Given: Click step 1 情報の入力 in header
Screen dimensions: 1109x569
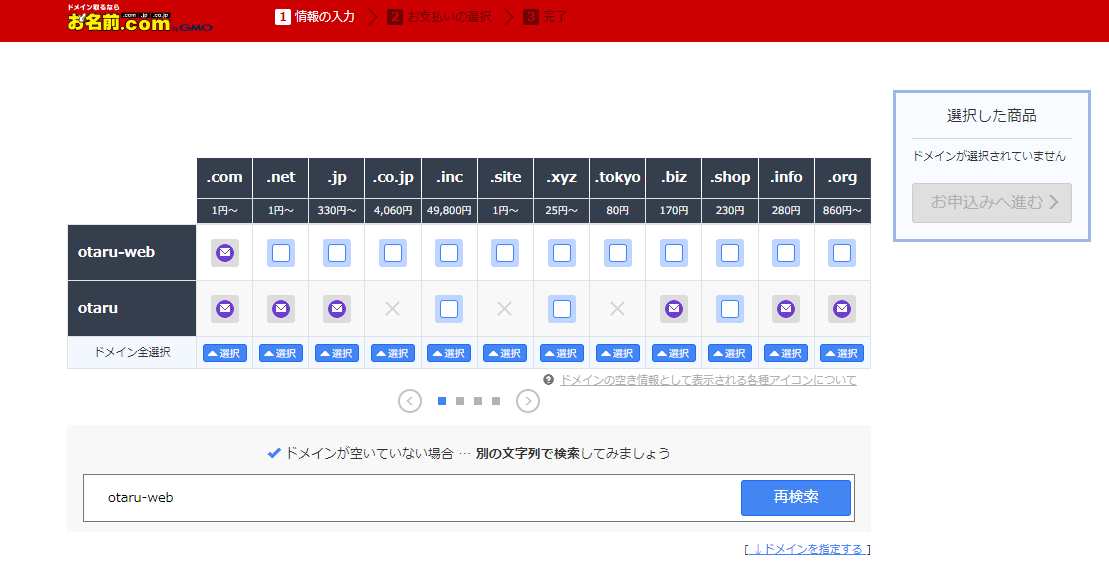Looking at the screenshot, I should tap(315, 17).
